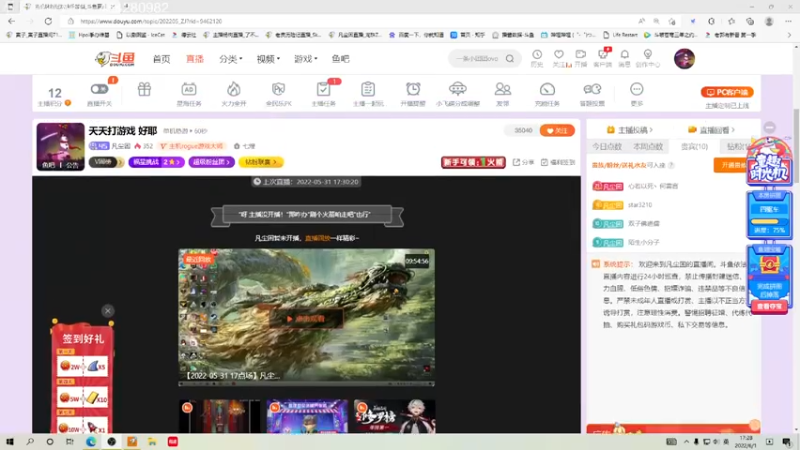The height and width of the screenshot is (450, 800).
Task: Open the AD task icon
Action: tap(189, 89)
